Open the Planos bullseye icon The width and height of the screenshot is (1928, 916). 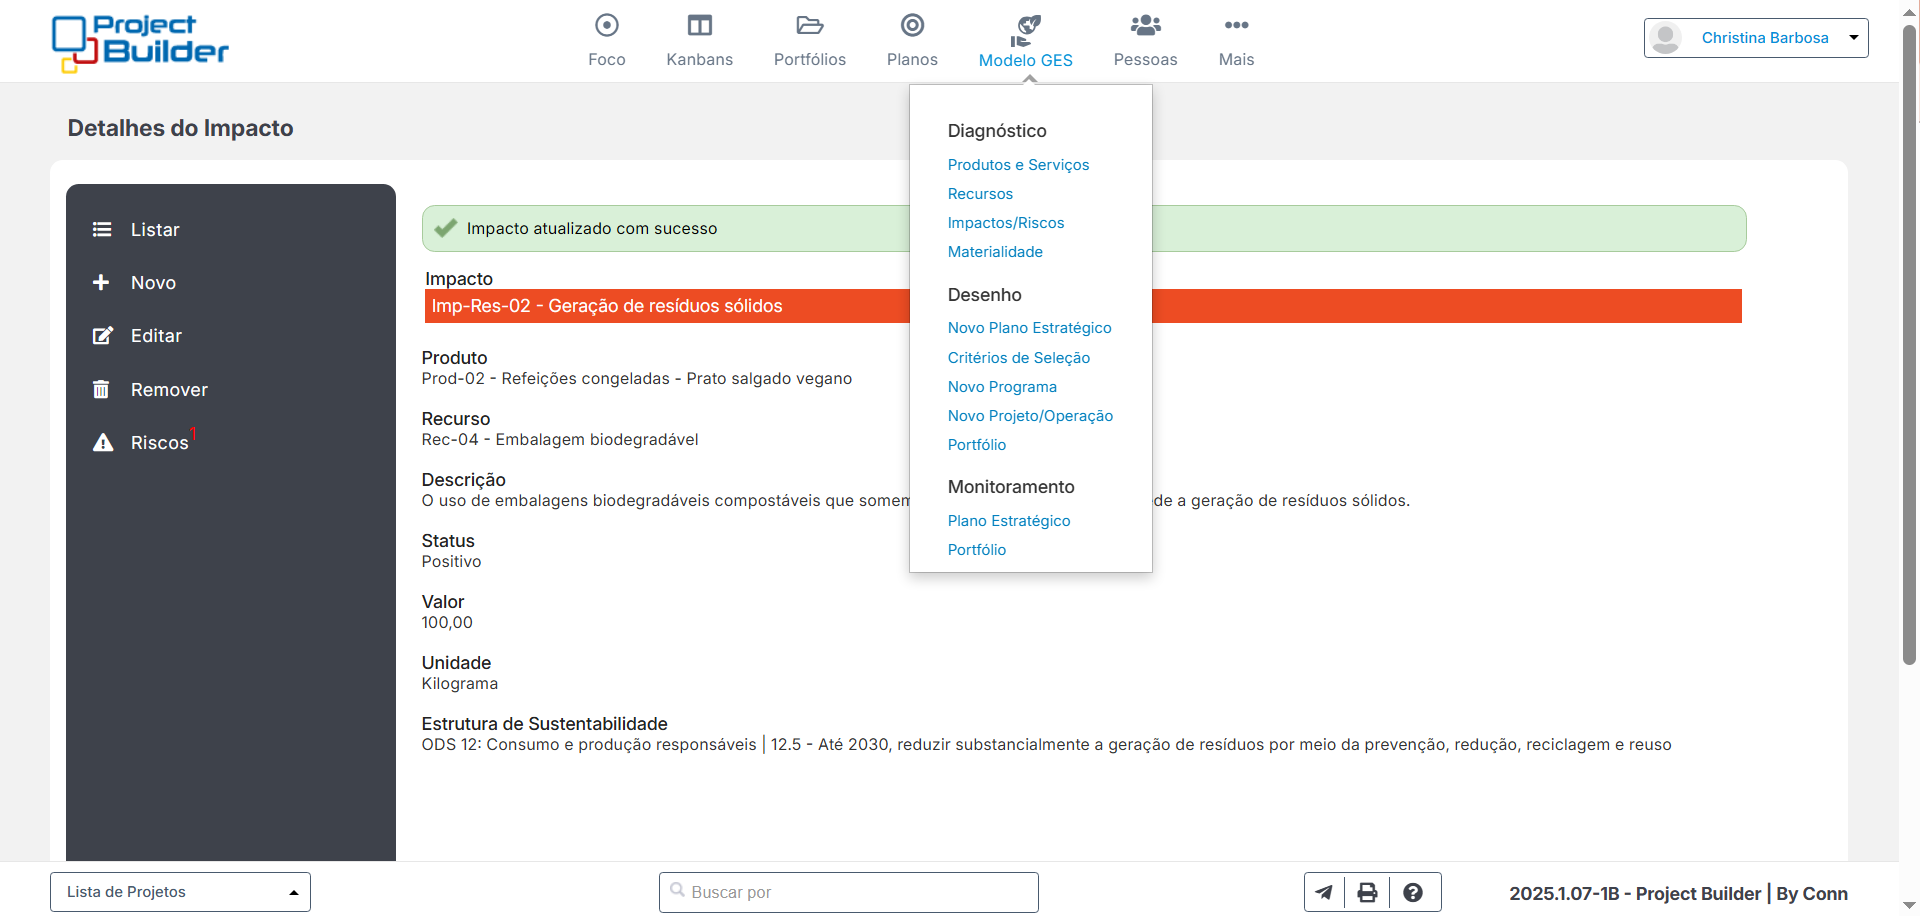(x=912, y=25)
